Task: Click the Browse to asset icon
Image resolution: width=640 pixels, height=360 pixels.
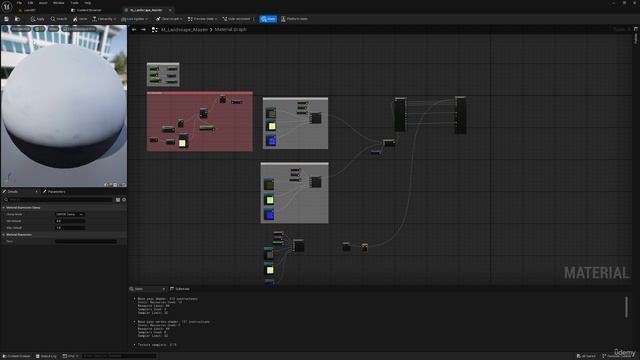Action: point(17,19)
